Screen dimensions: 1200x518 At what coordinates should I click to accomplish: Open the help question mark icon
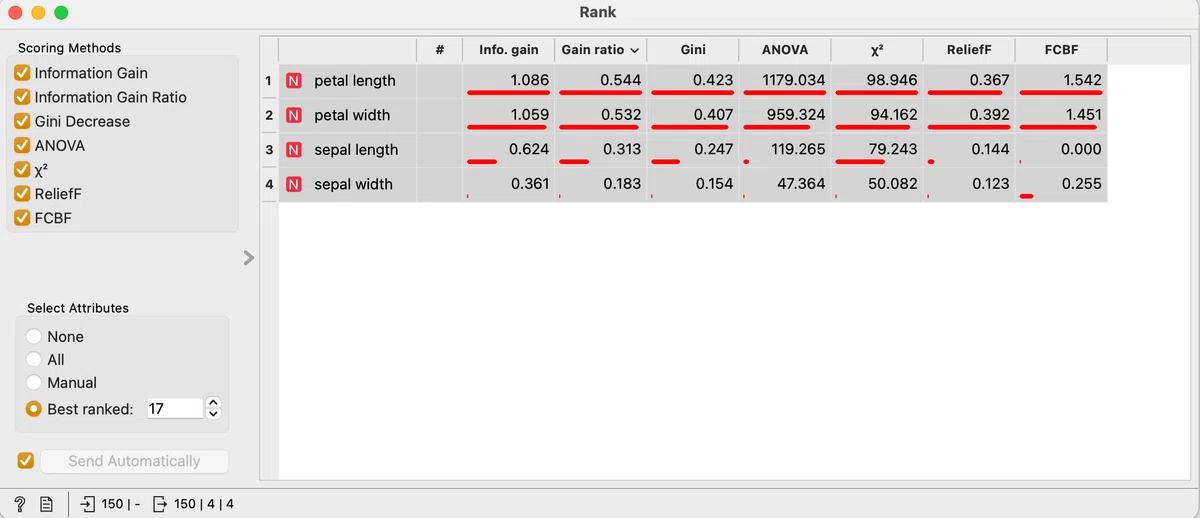[x=20, y=504]
